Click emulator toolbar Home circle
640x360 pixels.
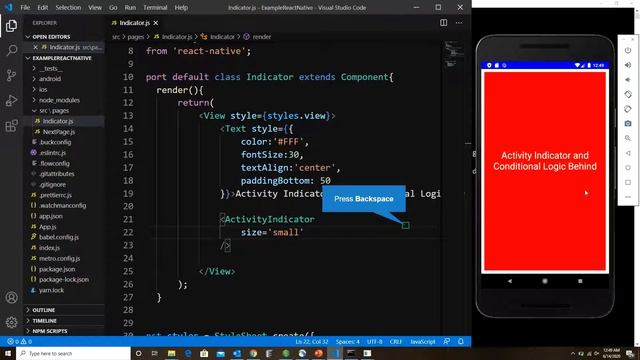point(628,168)
